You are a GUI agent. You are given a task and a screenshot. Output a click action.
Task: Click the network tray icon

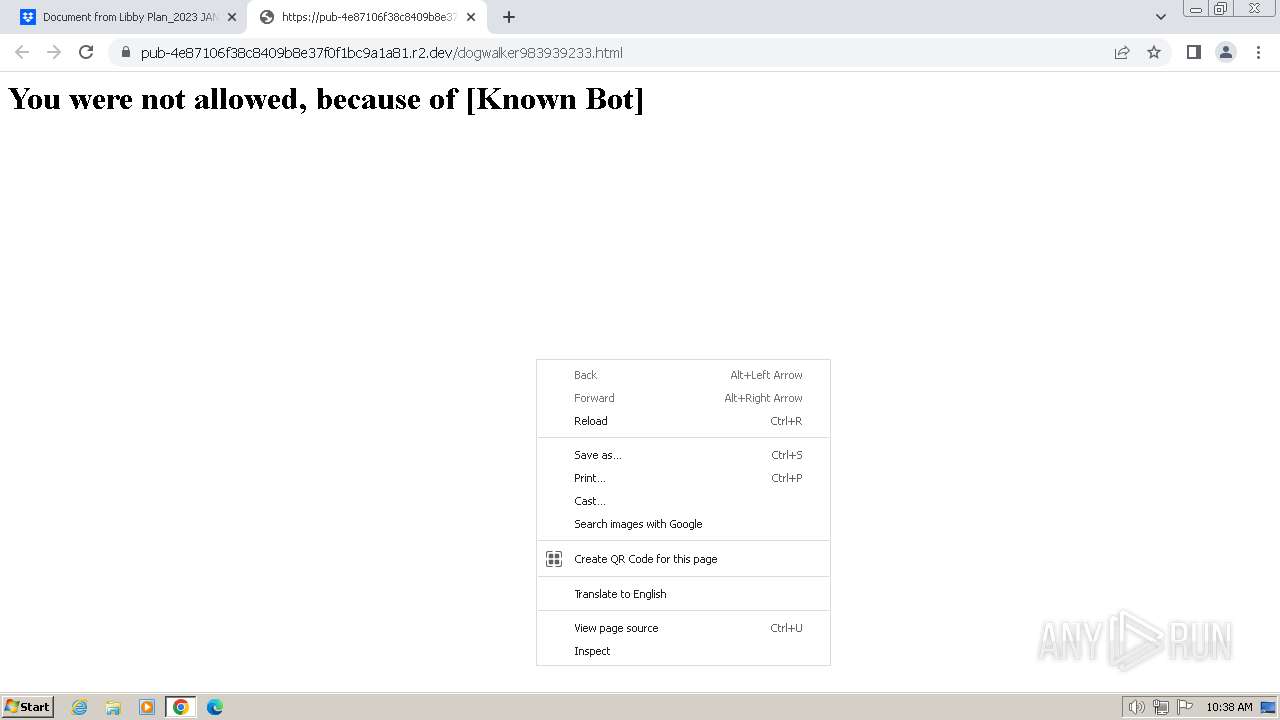[1161, 707]
